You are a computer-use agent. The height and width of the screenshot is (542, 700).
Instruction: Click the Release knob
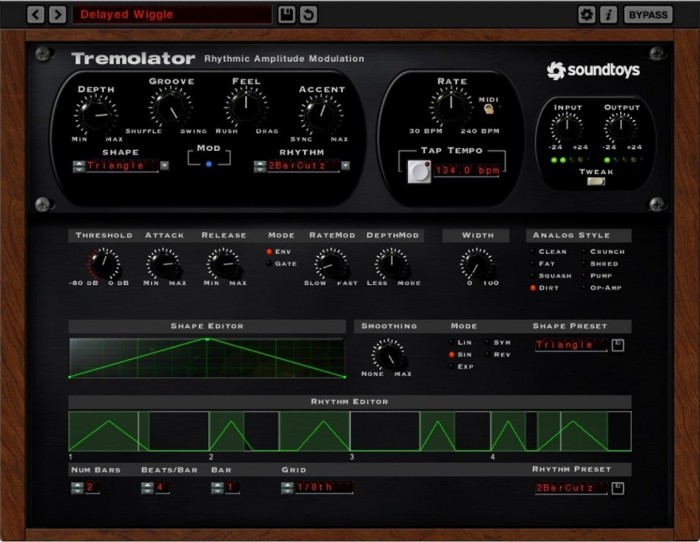(x=224, y=264)
